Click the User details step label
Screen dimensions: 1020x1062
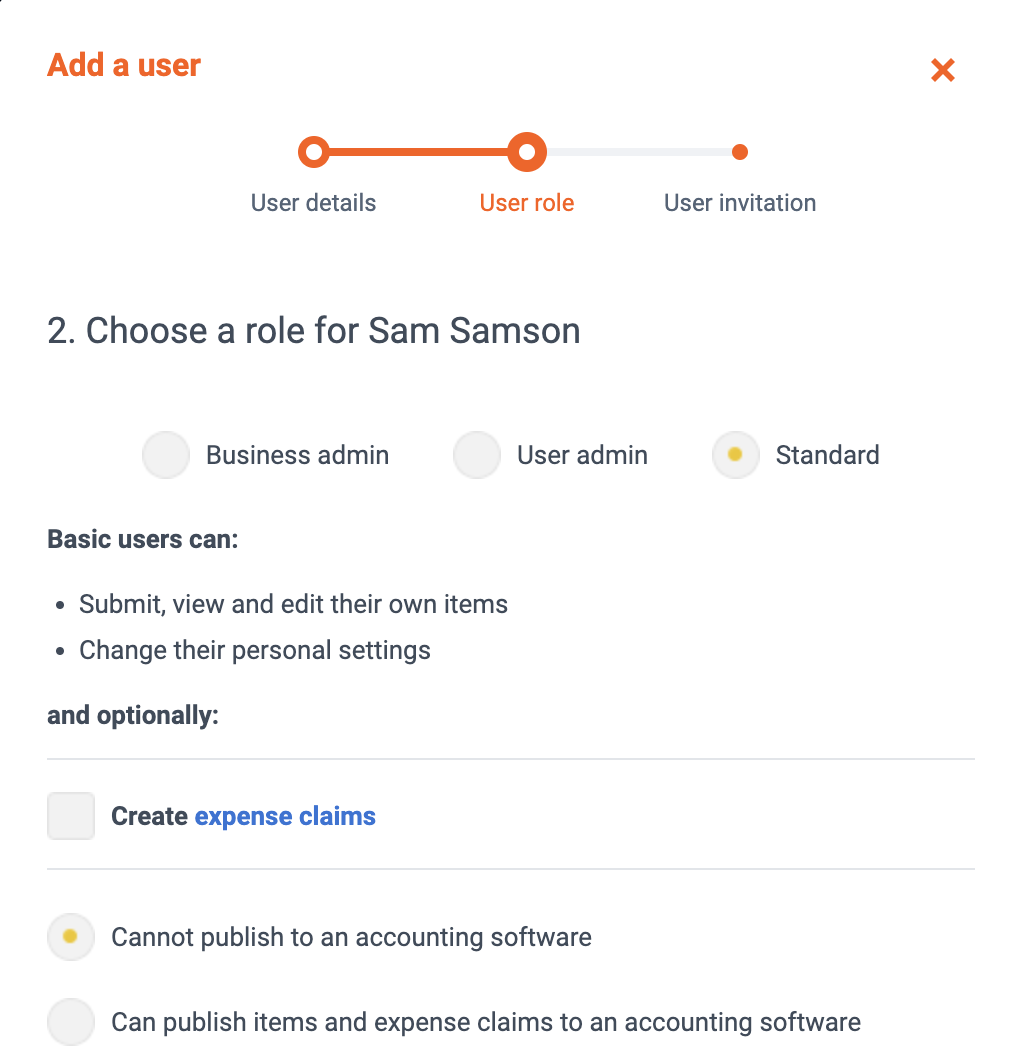[314, 203]
